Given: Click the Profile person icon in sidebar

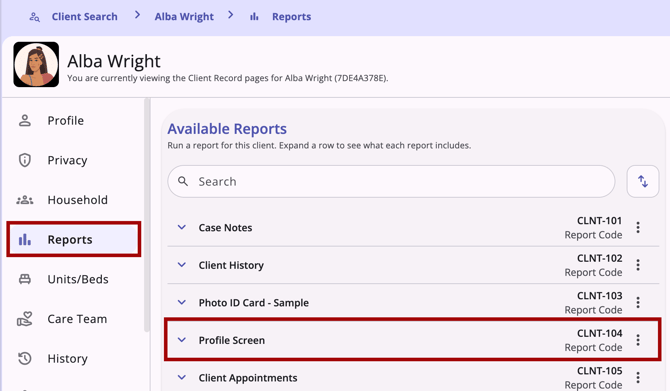Looking at the screenshot, I should pyautogui.click(x=25, y=121).
